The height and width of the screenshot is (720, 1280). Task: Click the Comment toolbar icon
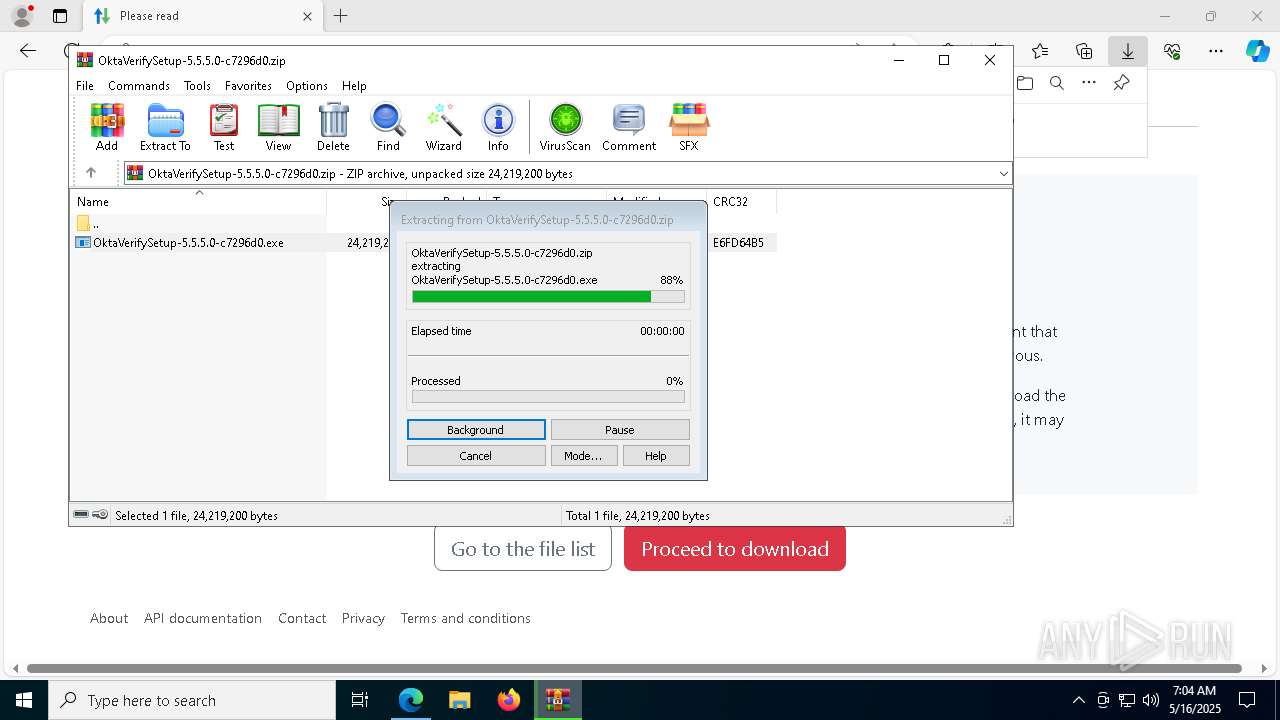click(629, 127)
